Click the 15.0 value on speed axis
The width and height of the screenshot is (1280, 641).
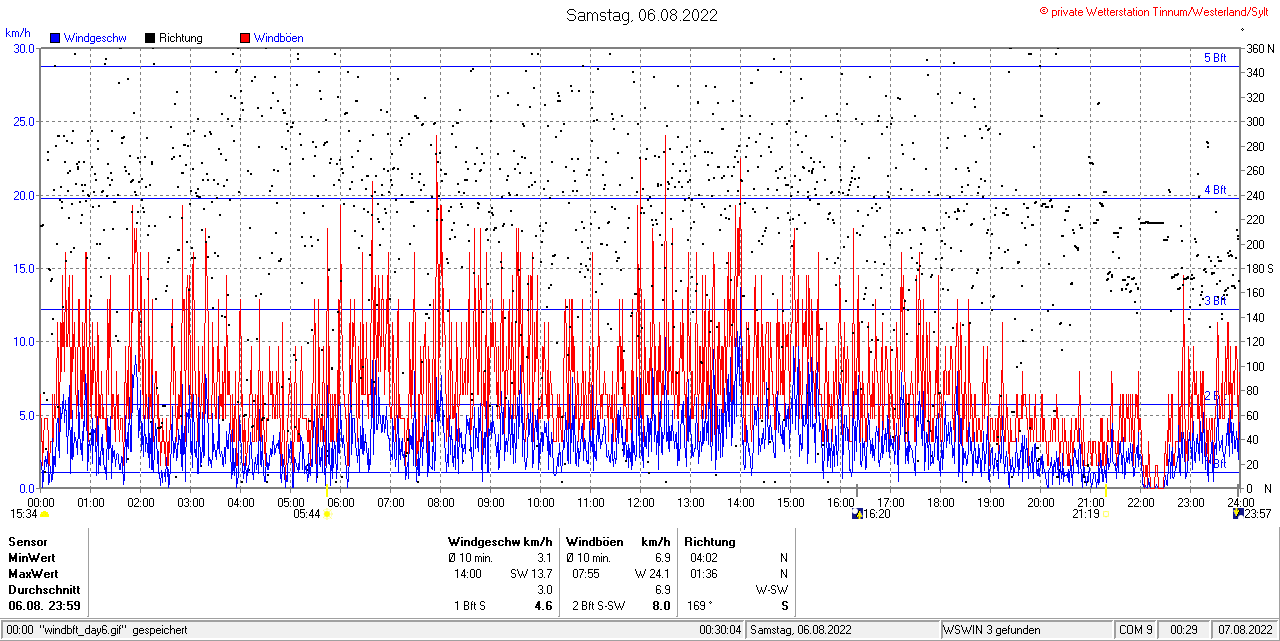coord(23,268)
